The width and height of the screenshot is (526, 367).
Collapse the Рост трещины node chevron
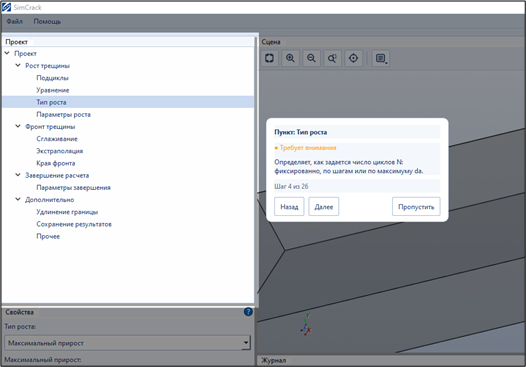coord(18,65)
